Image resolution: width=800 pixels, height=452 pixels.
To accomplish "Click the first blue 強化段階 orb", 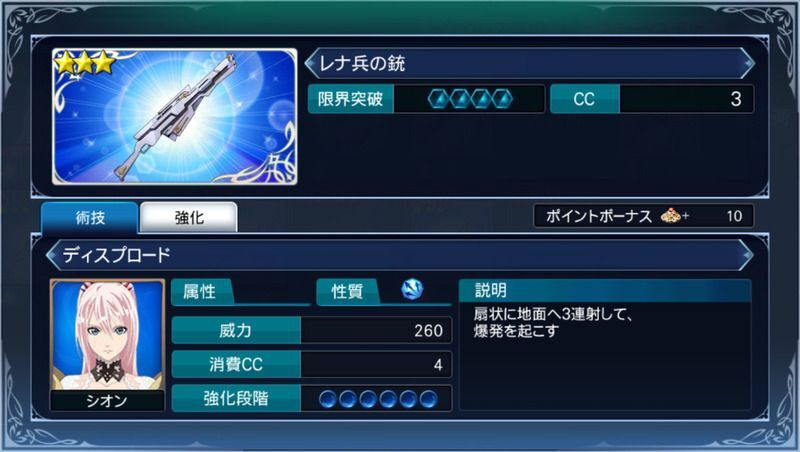I will 328,398.
